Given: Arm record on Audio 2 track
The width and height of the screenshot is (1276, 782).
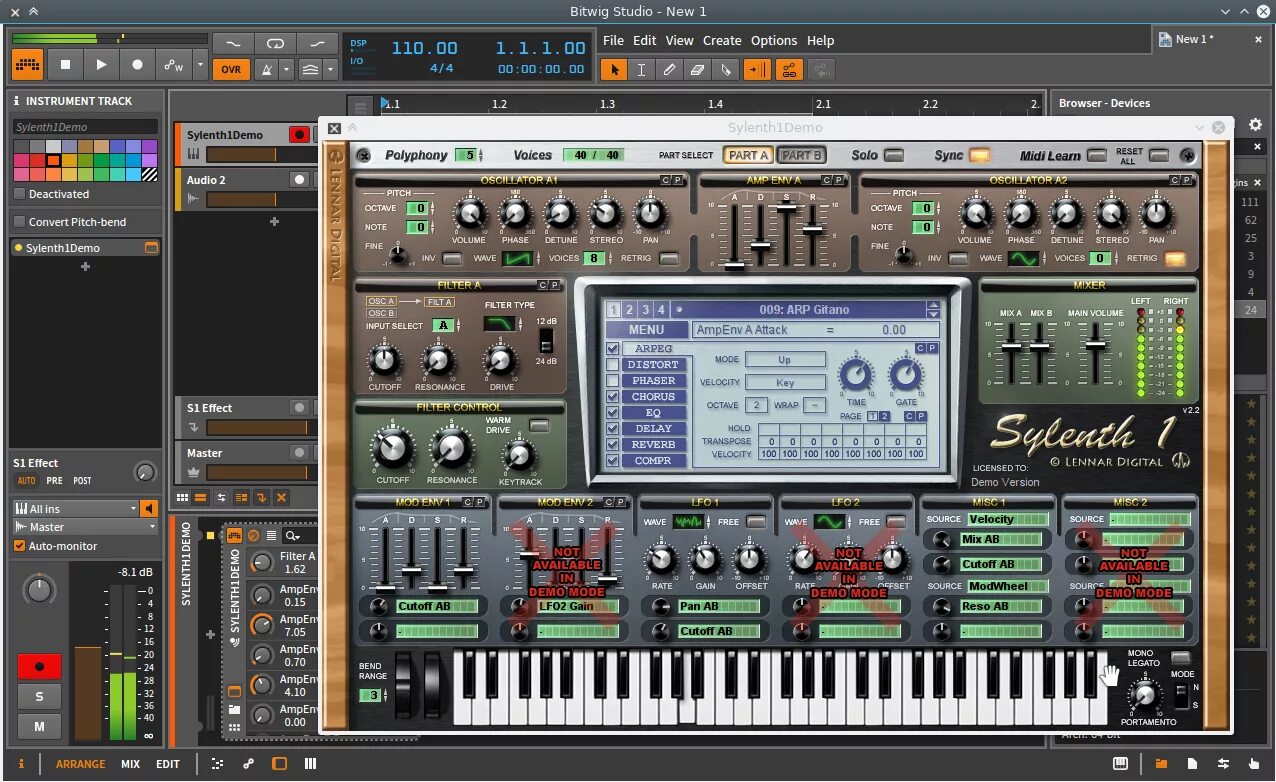Looking at the screenshot, I should coord(298,179).
